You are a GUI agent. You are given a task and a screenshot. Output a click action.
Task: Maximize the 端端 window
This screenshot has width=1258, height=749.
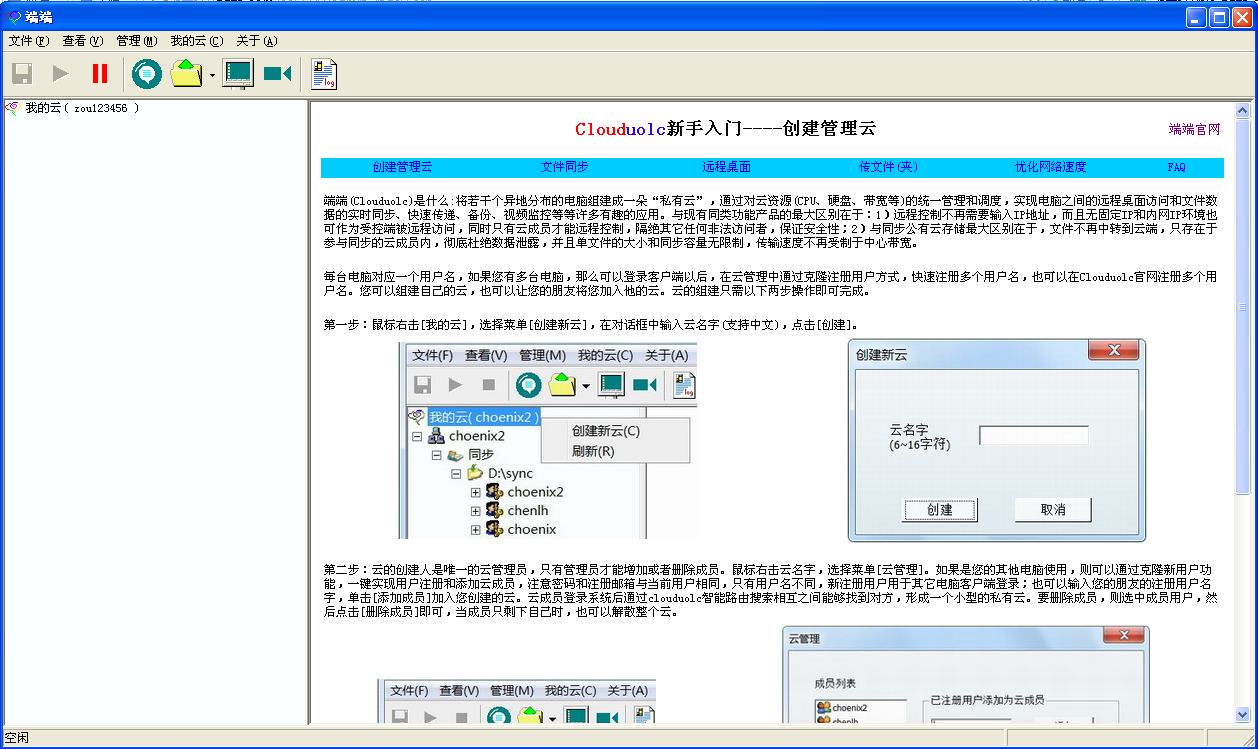(x=1219, y=17)
